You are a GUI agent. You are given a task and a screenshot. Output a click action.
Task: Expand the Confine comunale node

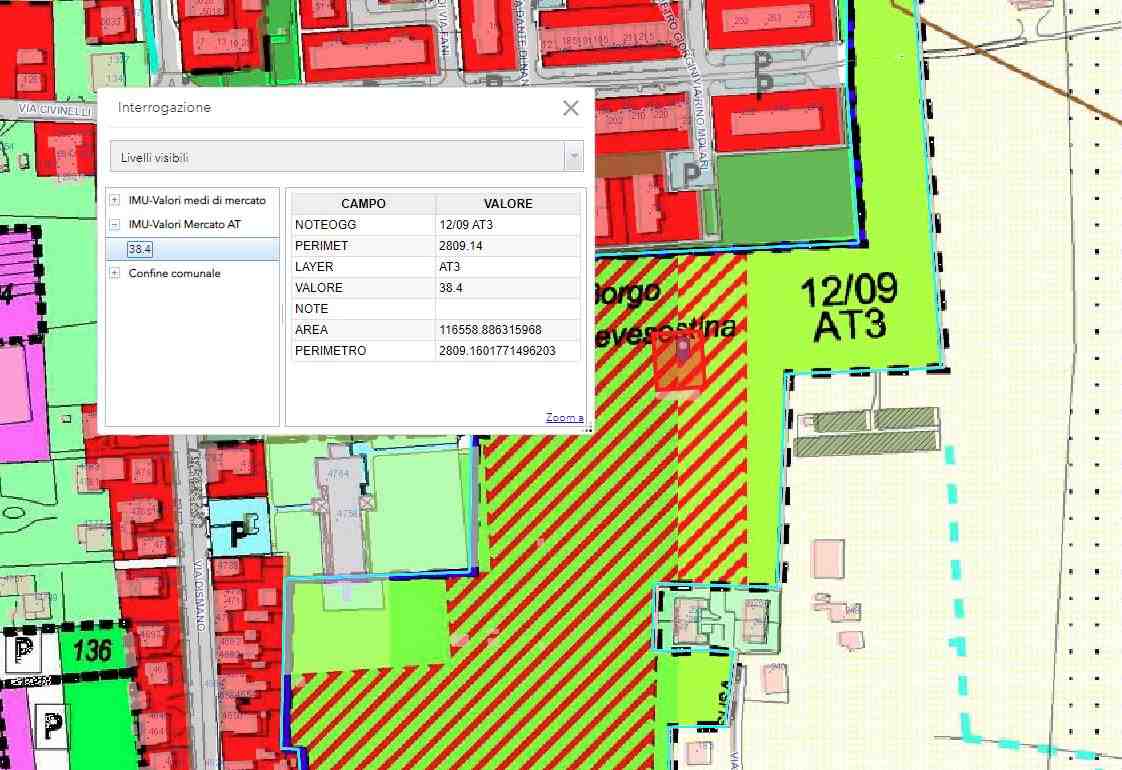tap(115, 273)
